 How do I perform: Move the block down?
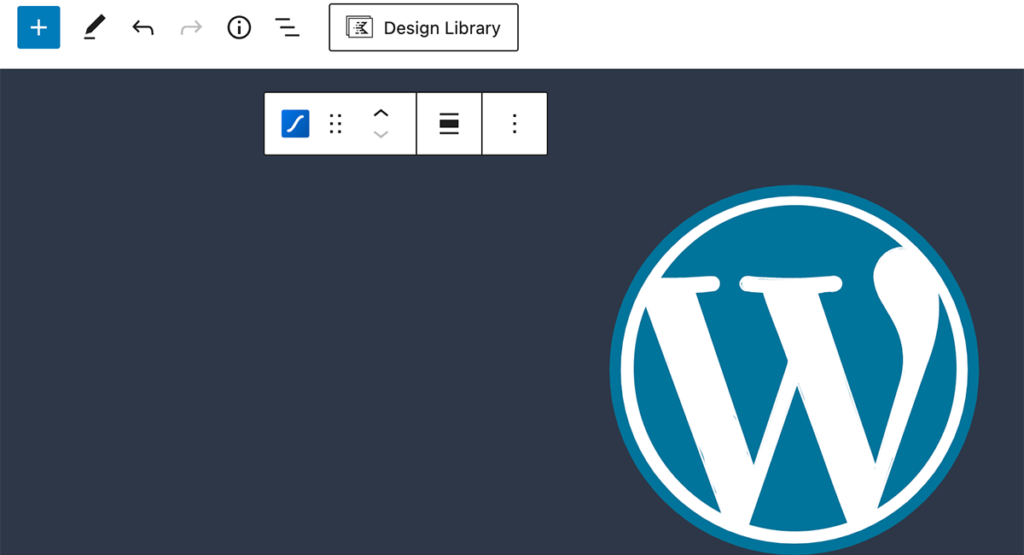click(381, 135)
